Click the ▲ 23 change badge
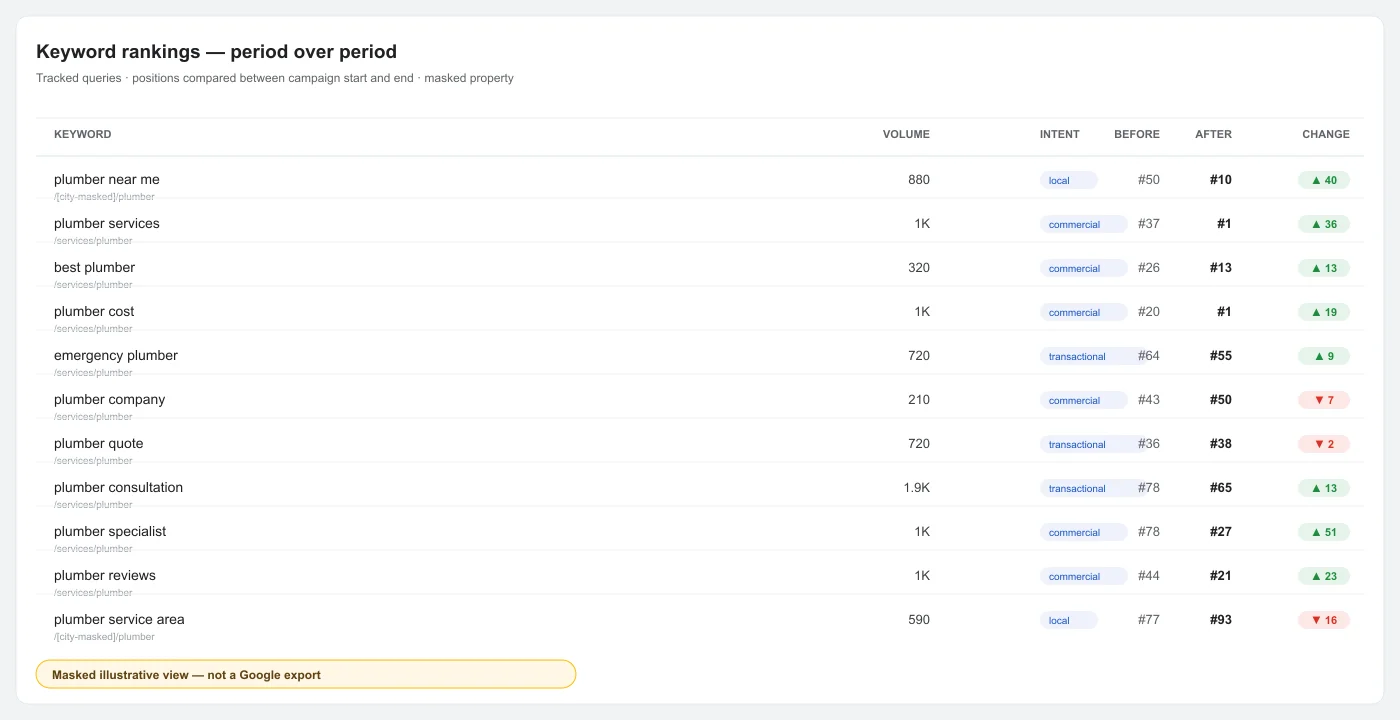The width and height of the screenshot is (1400, 720). (x=1324, y=576)
